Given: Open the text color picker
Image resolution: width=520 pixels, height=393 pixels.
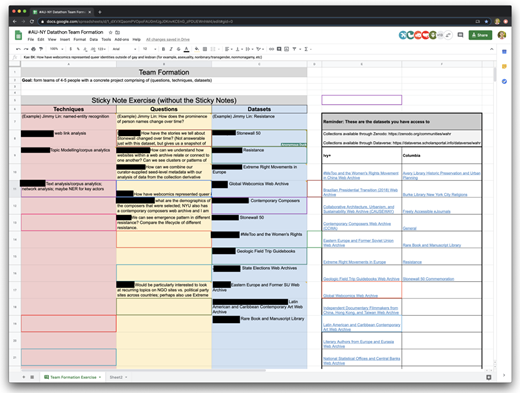Looking at the screenshot, I should (186, 49).
